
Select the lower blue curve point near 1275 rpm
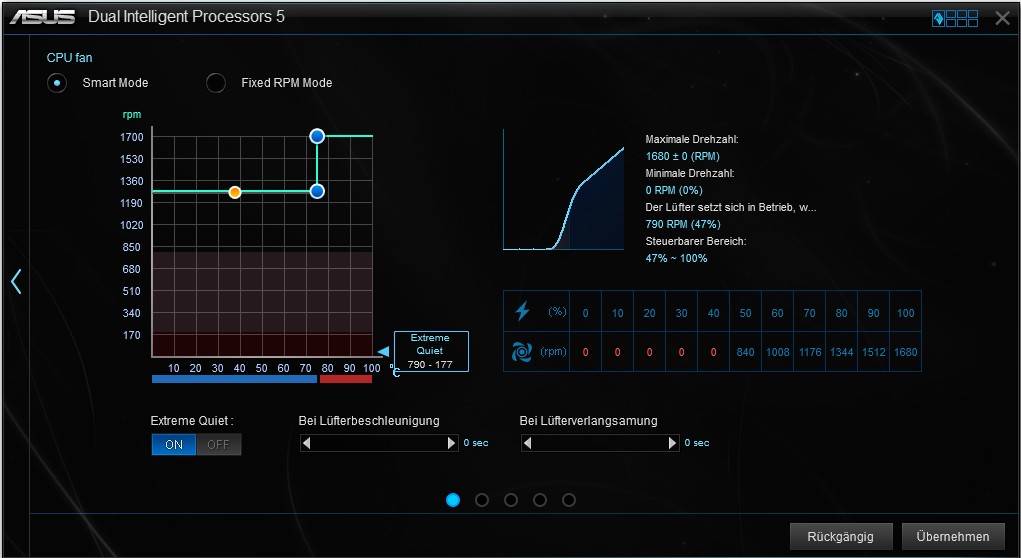pos(317,191)
